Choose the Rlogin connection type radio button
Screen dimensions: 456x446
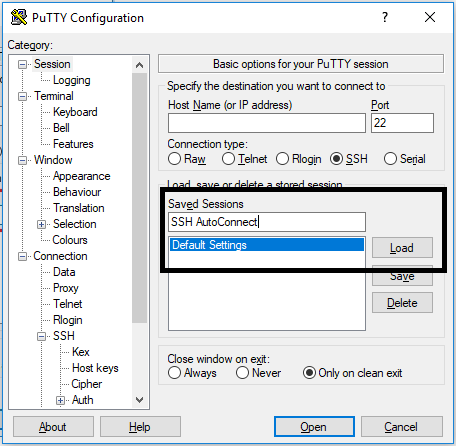coord(282,159)
